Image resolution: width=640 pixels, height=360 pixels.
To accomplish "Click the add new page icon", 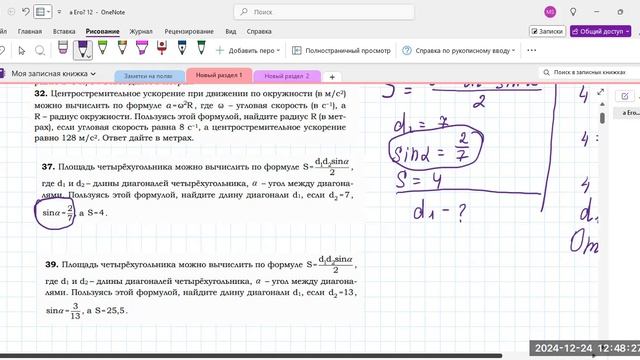I will click(624, 96).
